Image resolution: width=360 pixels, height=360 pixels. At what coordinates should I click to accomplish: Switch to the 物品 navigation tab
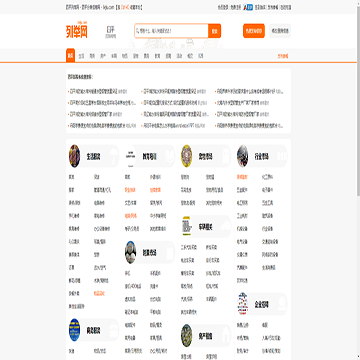pos(125,56)
